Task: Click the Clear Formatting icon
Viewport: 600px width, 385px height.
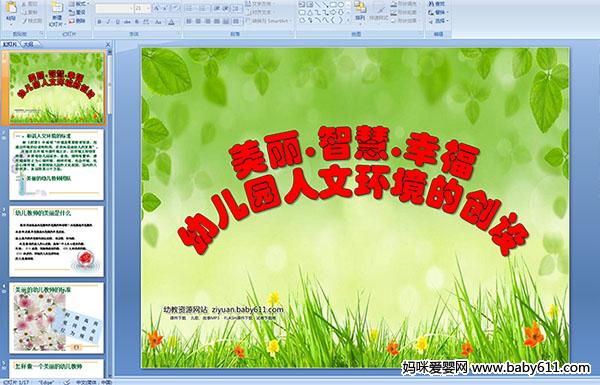Action: [x=176, y=8]
